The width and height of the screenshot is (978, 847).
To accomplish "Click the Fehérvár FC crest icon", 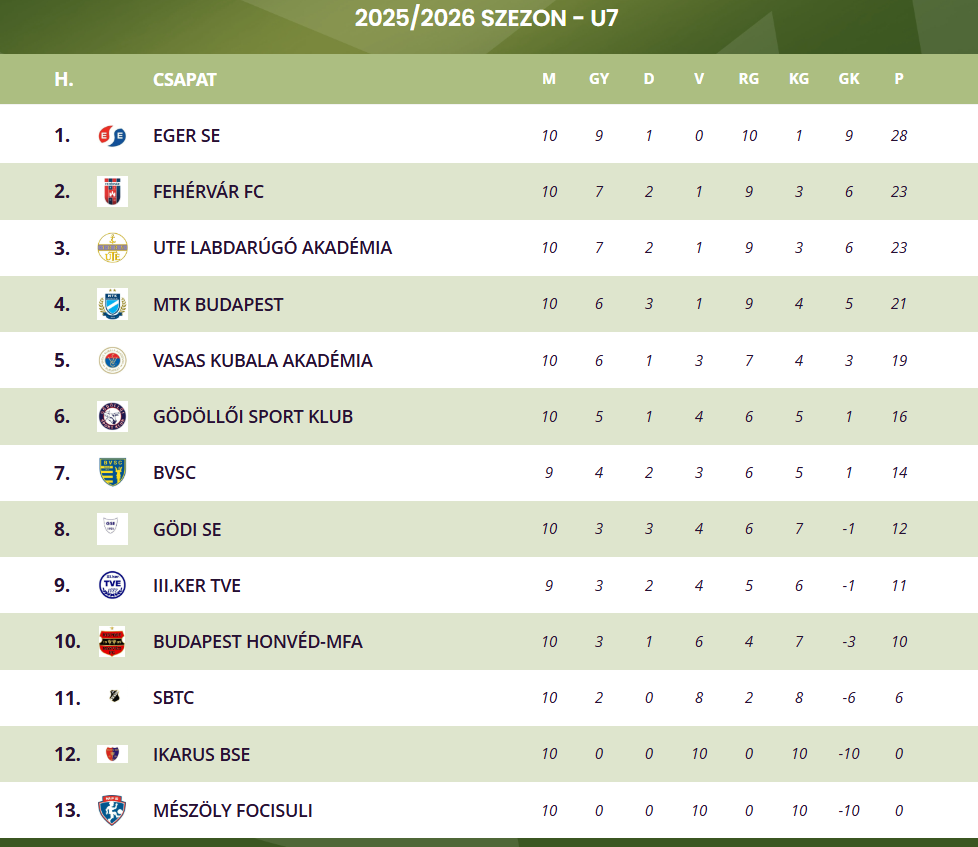I will pyautogui.click(x=112, y=191).
